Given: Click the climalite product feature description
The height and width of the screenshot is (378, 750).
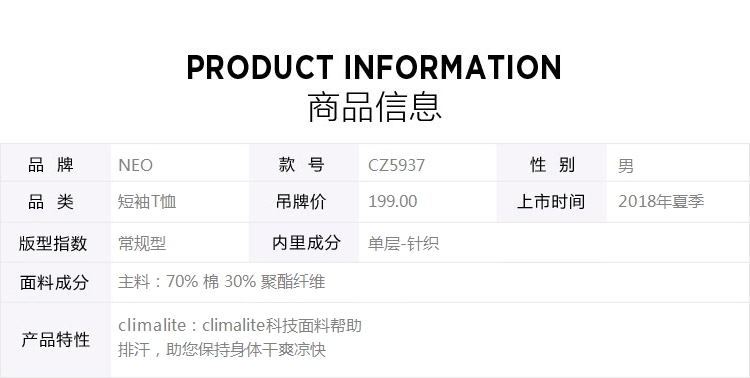Looking at the screenshot, I should coord(240,337).
